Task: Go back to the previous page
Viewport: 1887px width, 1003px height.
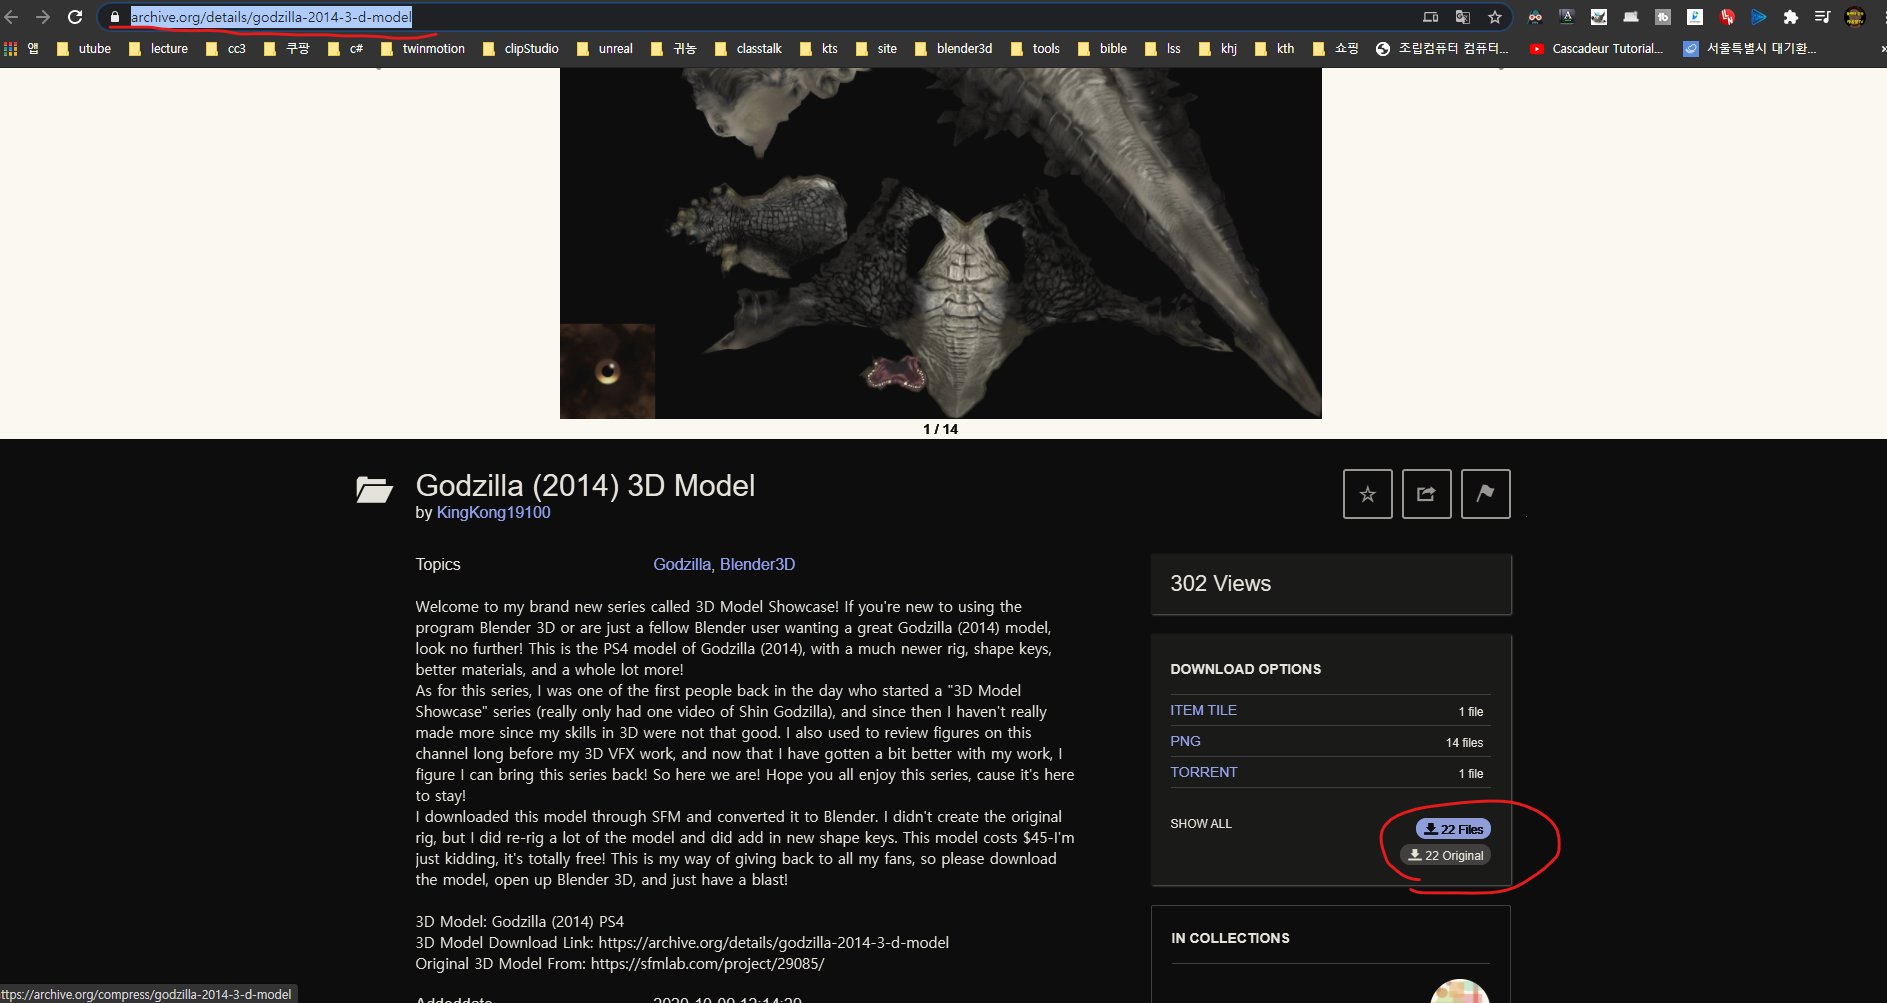Action: [x=12, y=17]
